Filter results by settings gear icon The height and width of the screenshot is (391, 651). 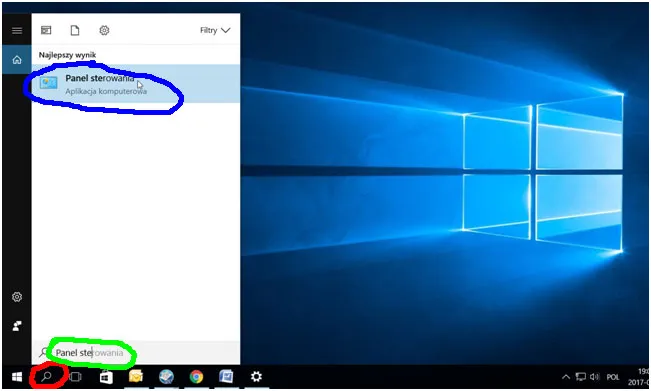coord(104,30)
